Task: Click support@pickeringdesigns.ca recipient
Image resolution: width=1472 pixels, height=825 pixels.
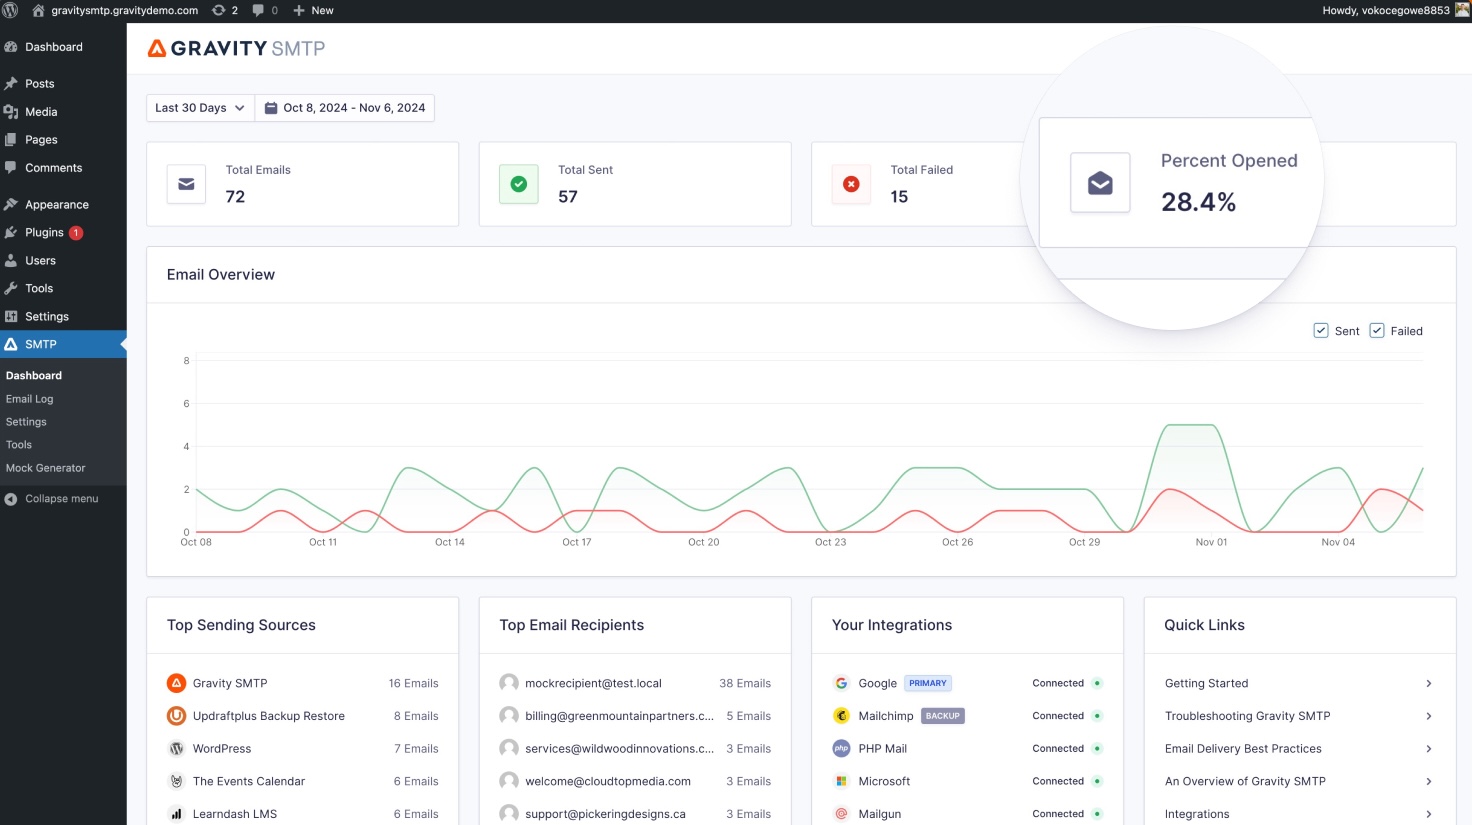Action: 605,814
